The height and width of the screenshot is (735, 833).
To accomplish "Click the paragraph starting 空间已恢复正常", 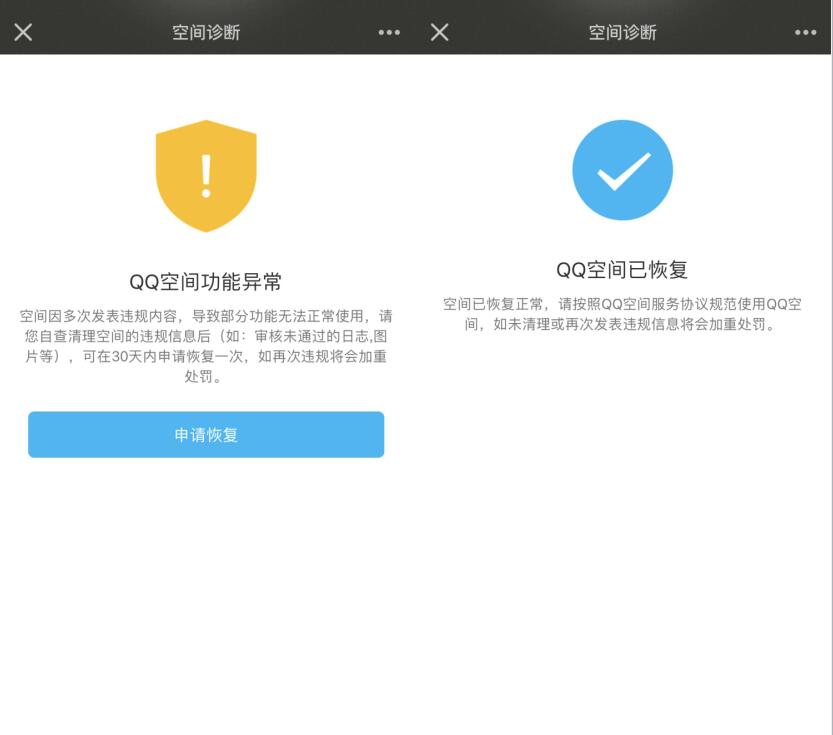I will [622, 314].
